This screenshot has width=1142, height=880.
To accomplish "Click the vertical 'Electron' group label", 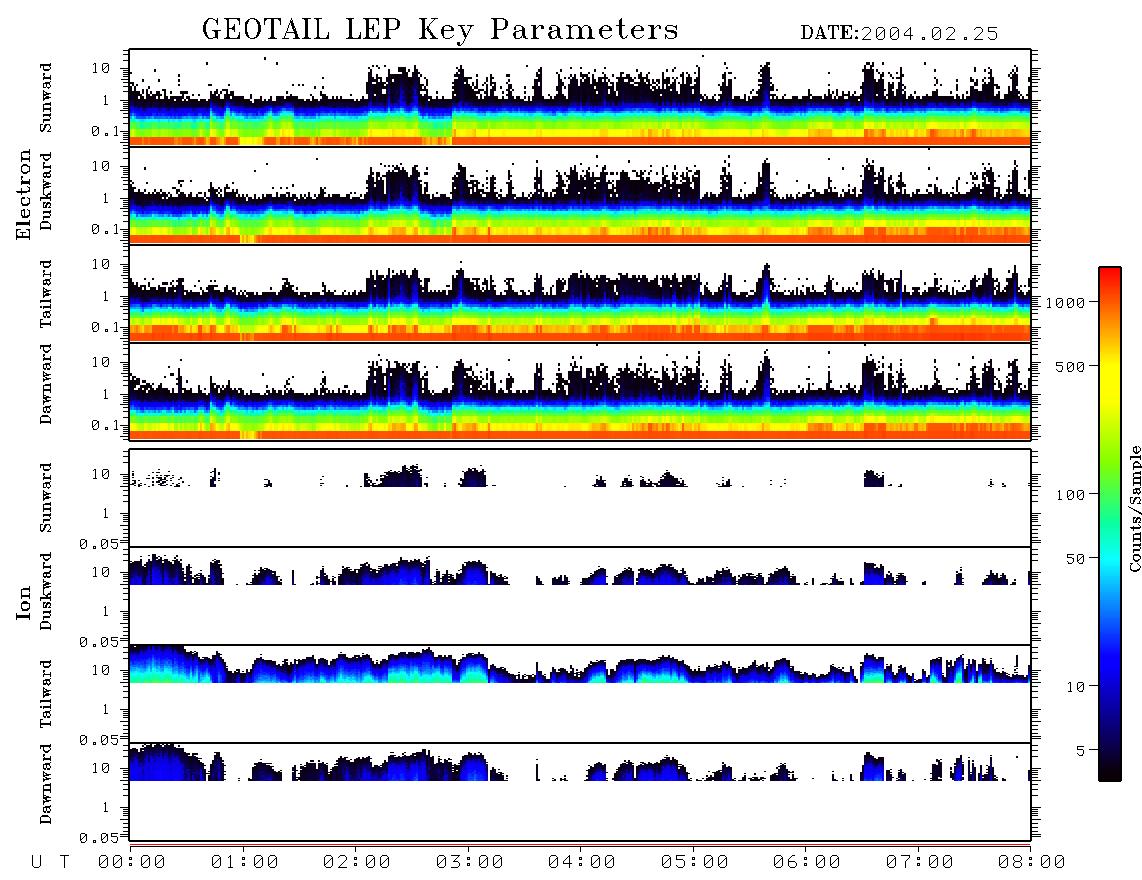I will pos(24,194).
